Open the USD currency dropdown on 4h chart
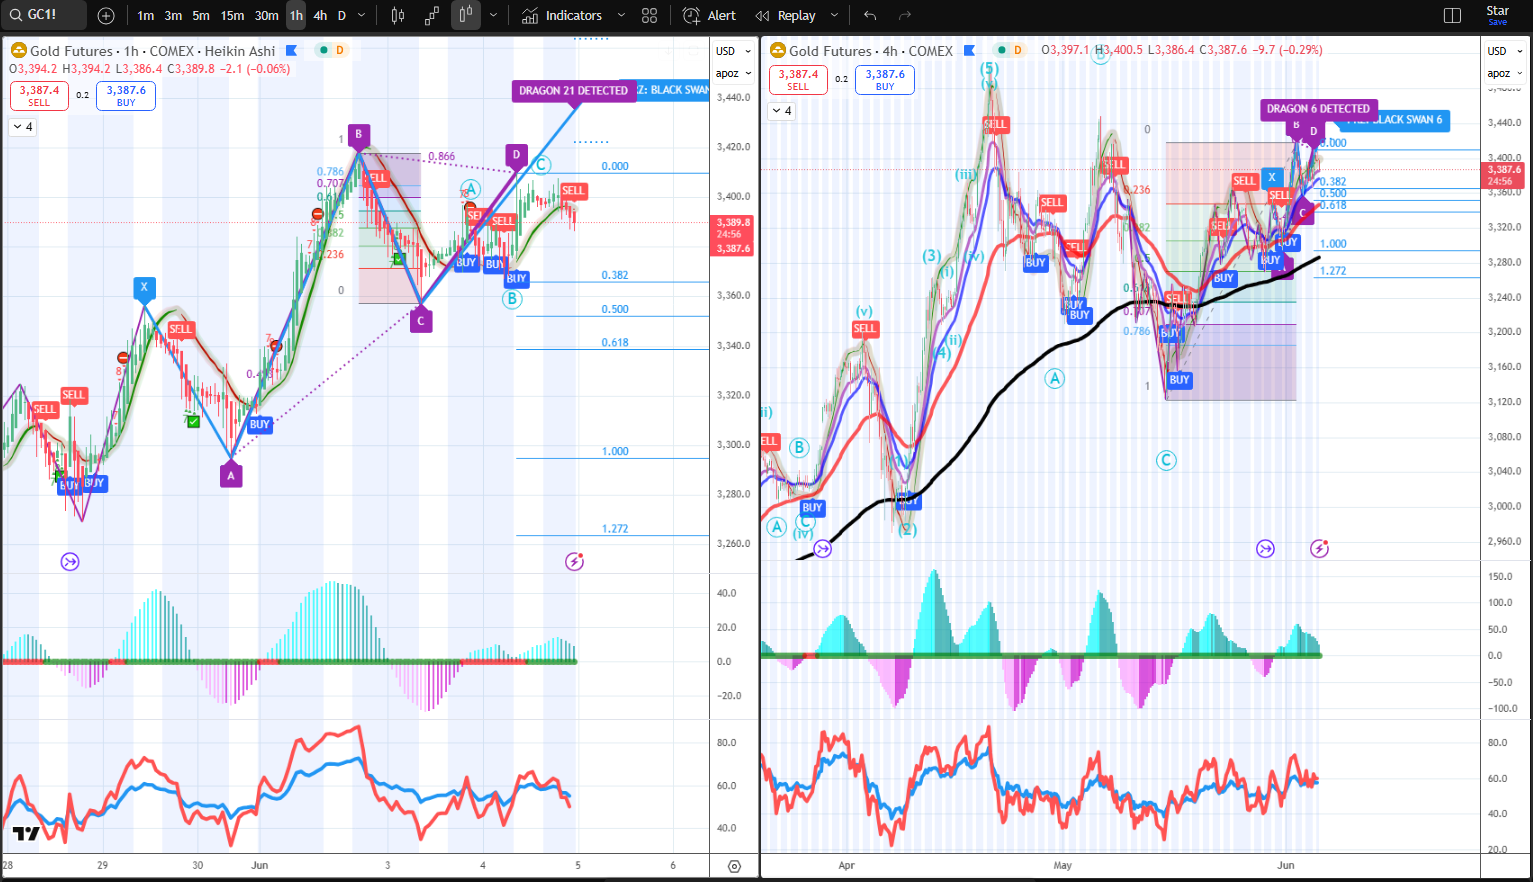 click(x=1505, y=51)
